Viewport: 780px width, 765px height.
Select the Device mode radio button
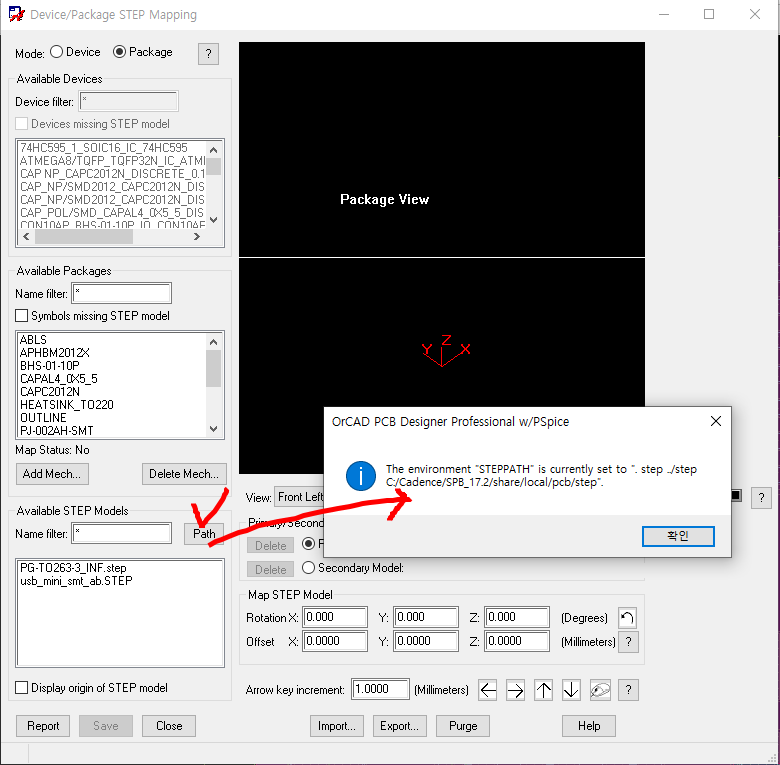coord(57,52)
